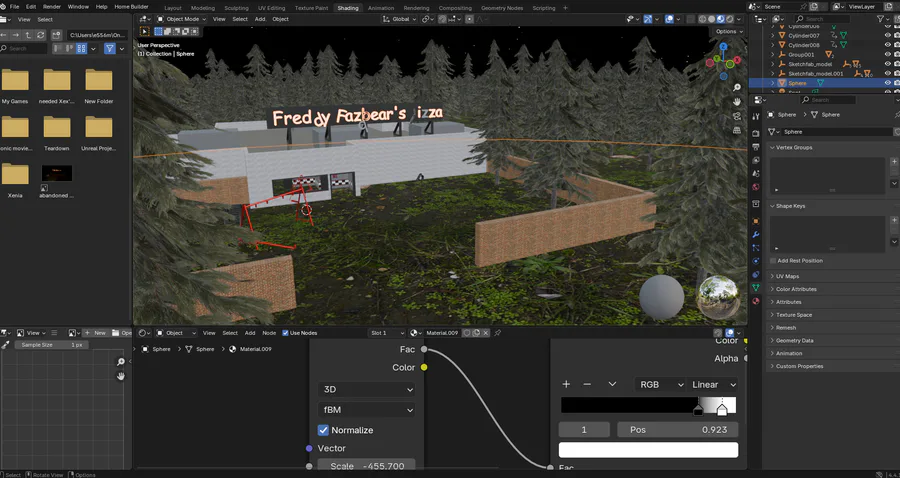900x478 pixels.
Task: Switch to rendered viewport shading
Action: tap(729, 19)
